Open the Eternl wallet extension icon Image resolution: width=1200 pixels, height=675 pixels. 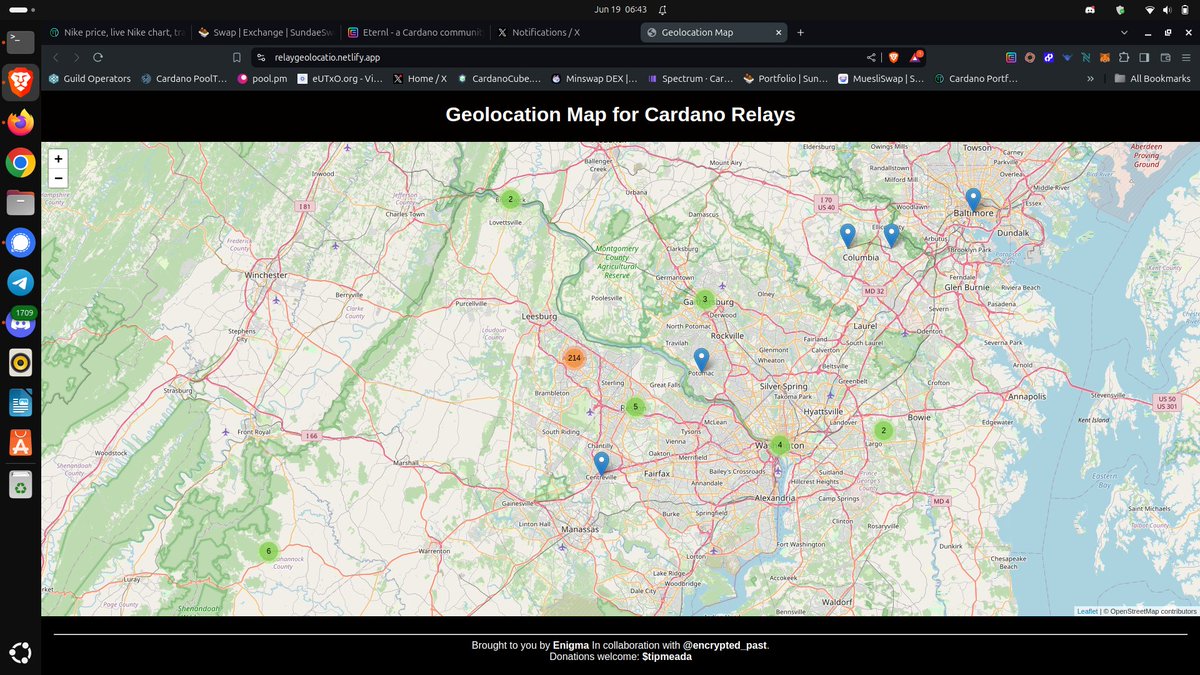[1011, 57]
